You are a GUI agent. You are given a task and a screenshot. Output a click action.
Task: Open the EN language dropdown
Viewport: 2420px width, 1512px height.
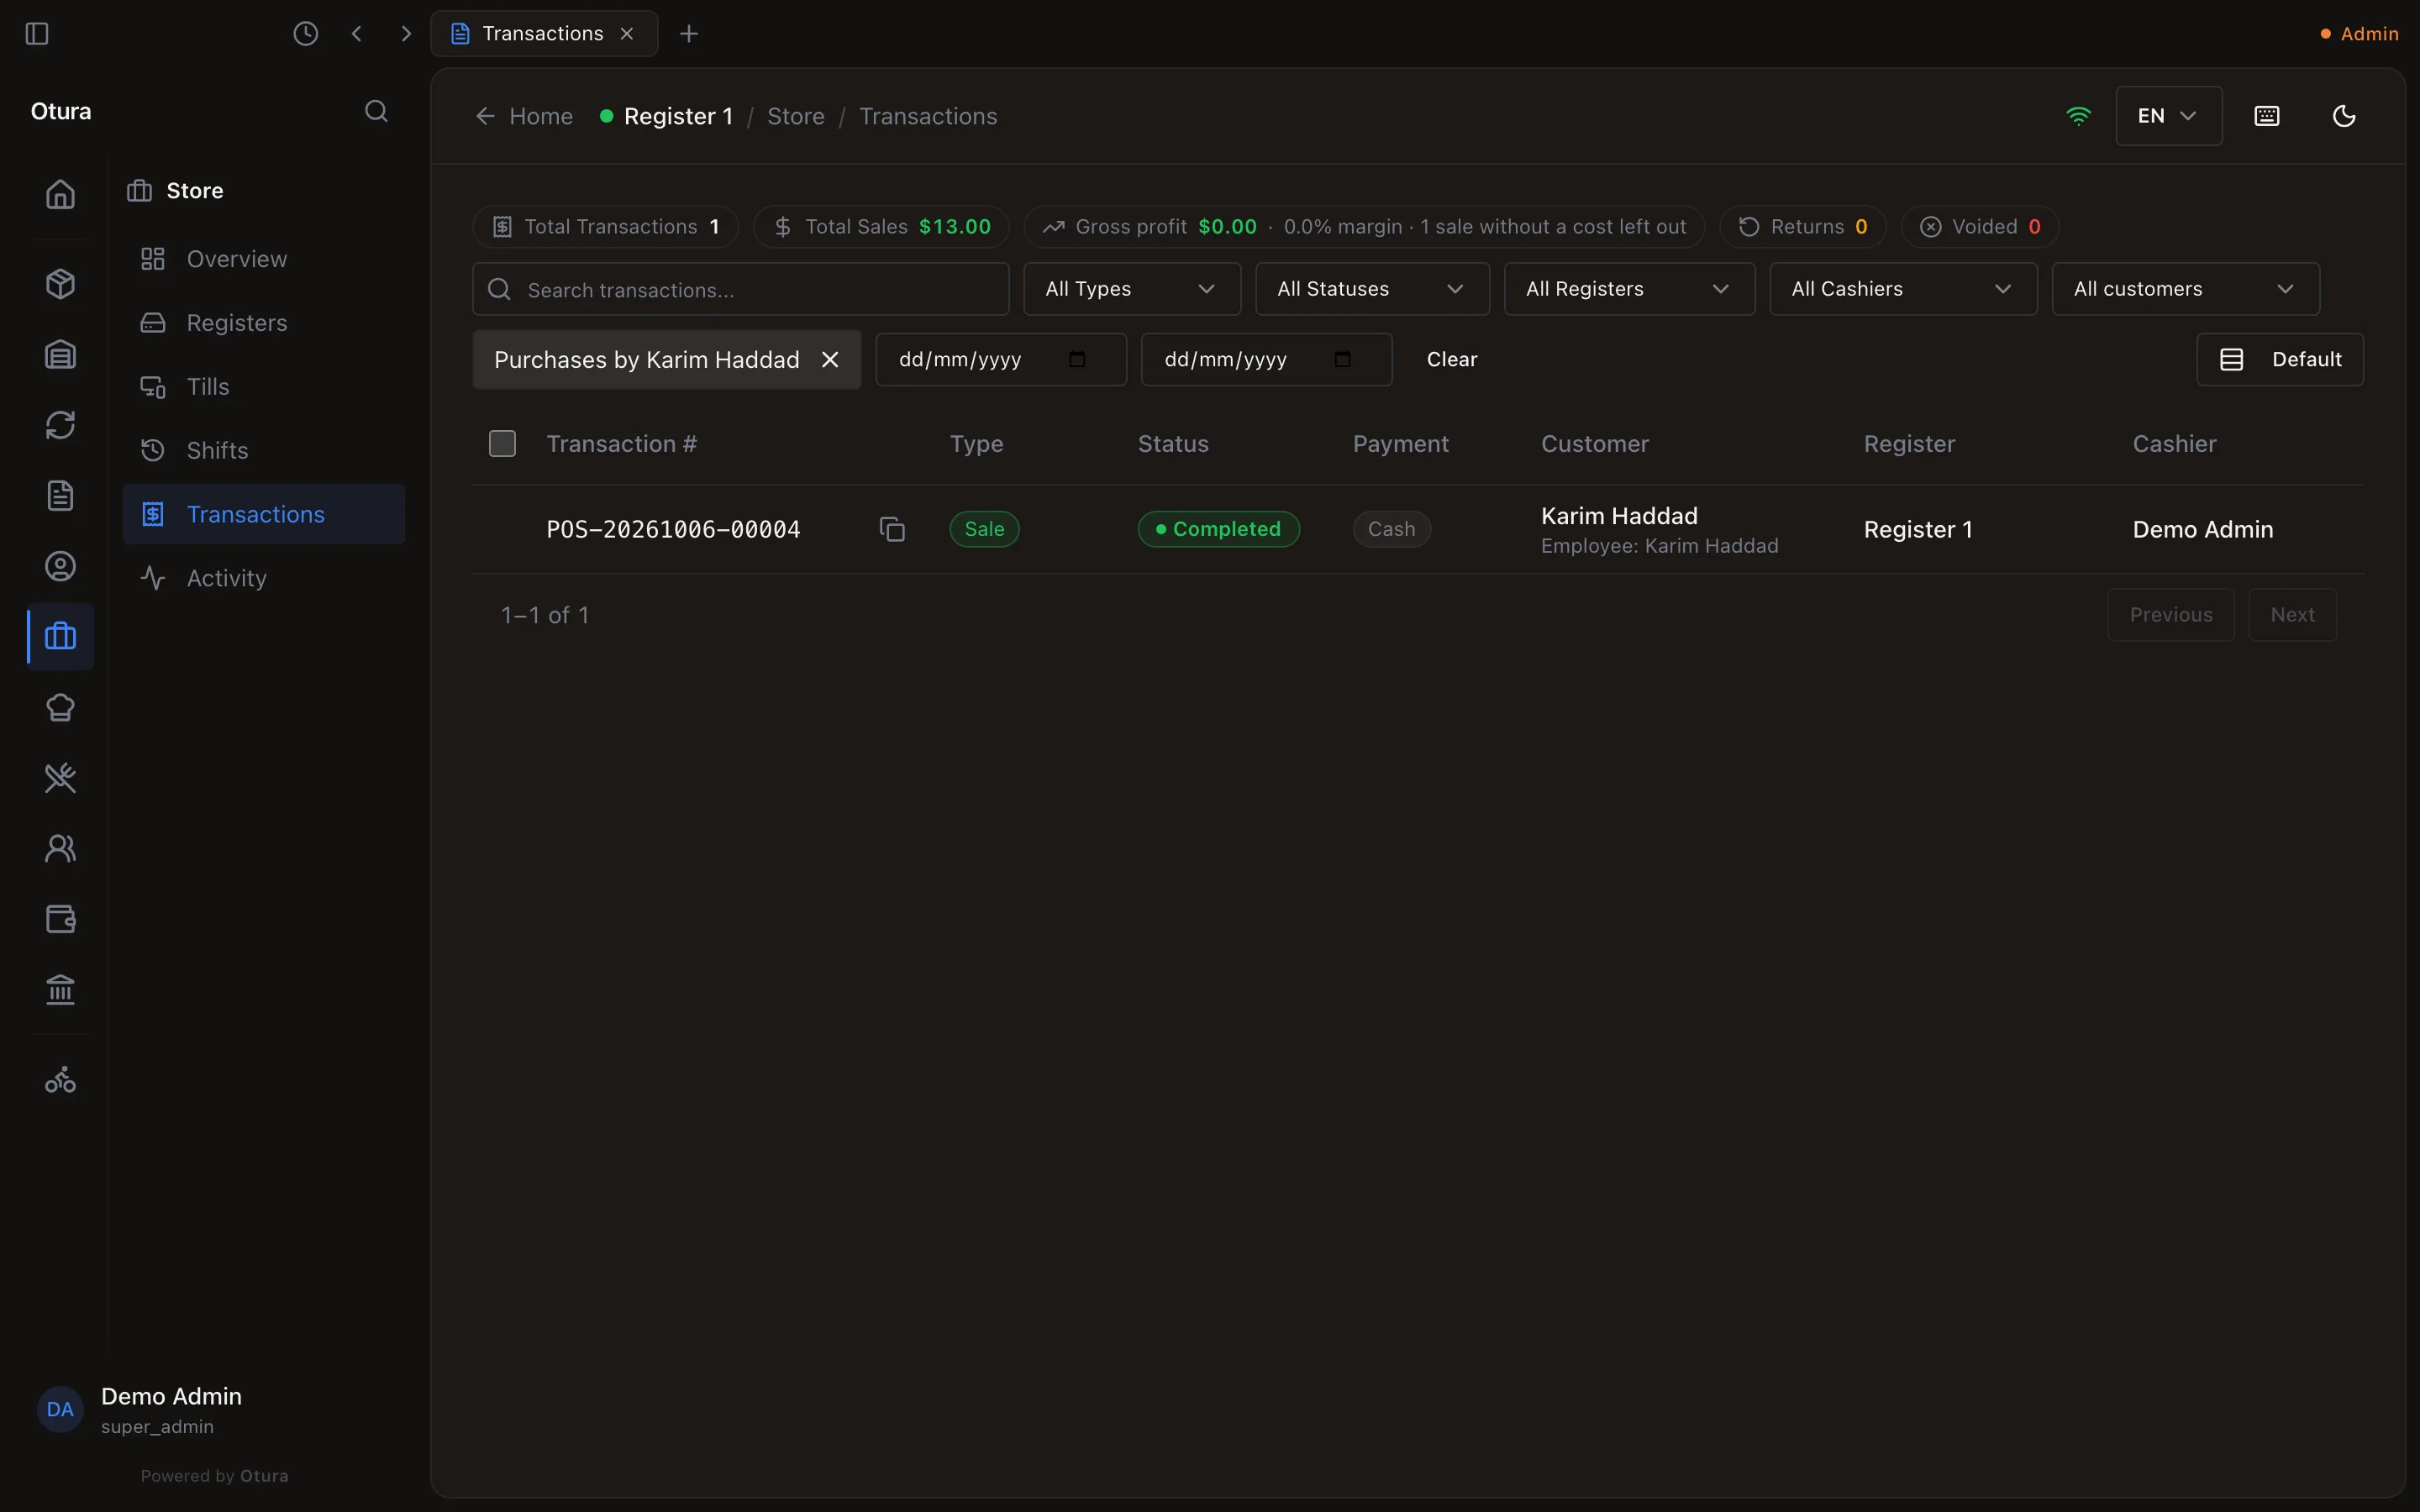[2168, 116]
